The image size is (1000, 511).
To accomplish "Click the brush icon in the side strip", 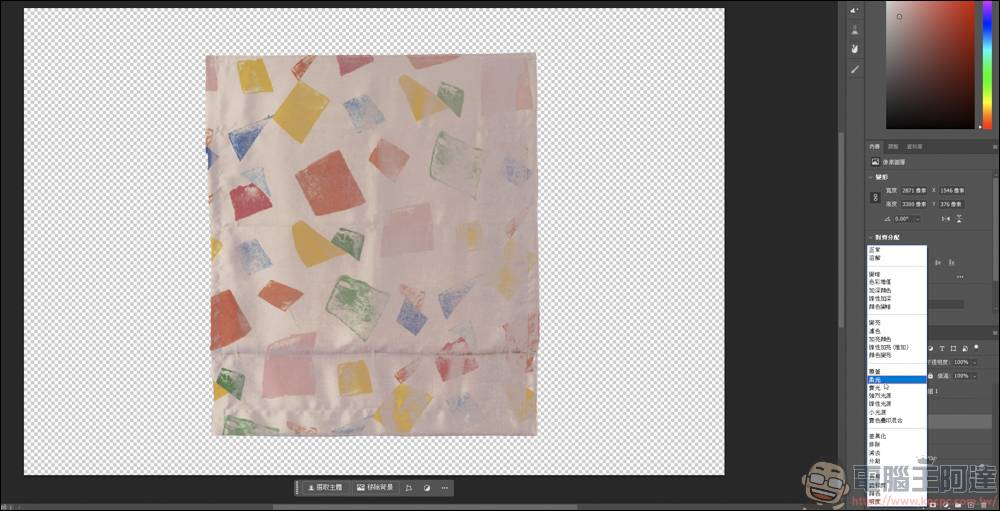I will point(855,69).
